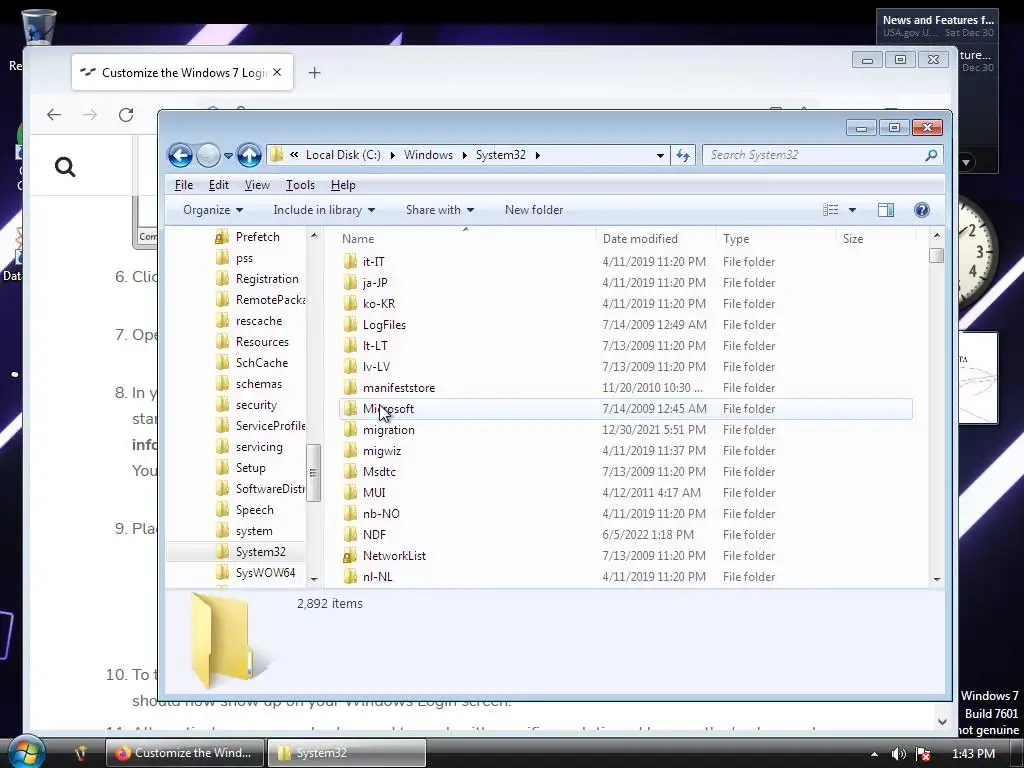Open the Help menu

[x=343, y=185]
